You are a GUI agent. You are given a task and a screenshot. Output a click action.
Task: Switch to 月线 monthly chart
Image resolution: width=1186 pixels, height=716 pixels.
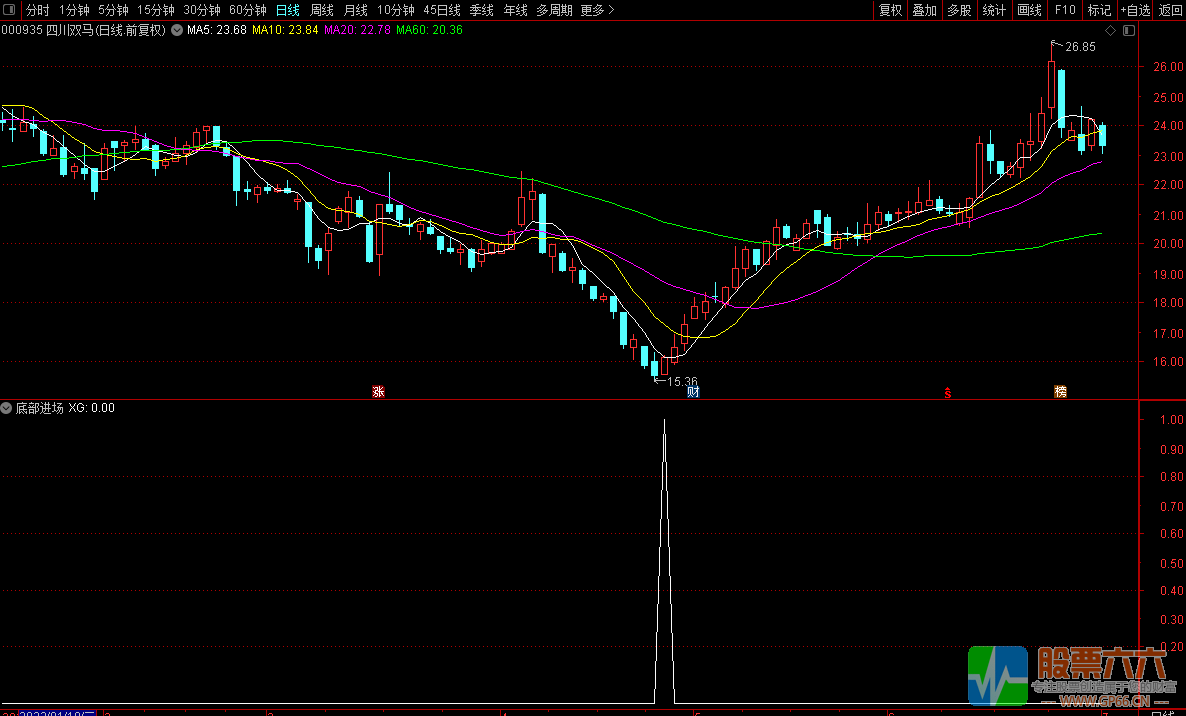coord(356,10)
